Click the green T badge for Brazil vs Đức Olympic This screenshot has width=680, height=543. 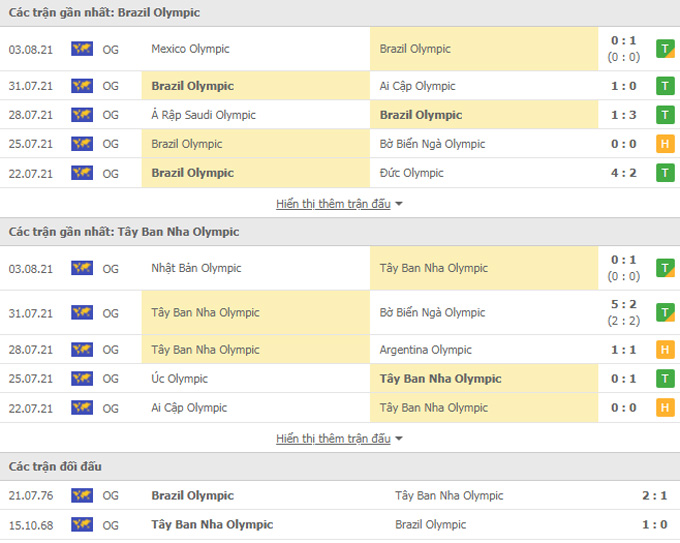pos(663,173)
